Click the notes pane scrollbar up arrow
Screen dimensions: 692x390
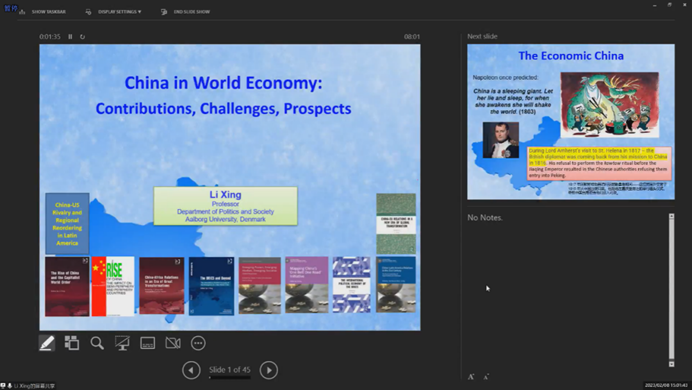coord(671,216)
